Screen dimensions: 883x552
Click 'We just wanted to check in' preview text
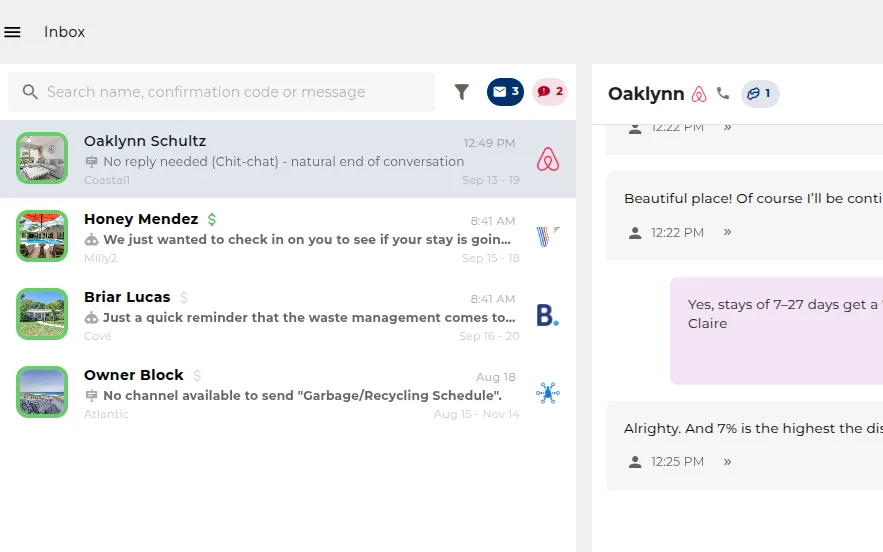point(307,239)
